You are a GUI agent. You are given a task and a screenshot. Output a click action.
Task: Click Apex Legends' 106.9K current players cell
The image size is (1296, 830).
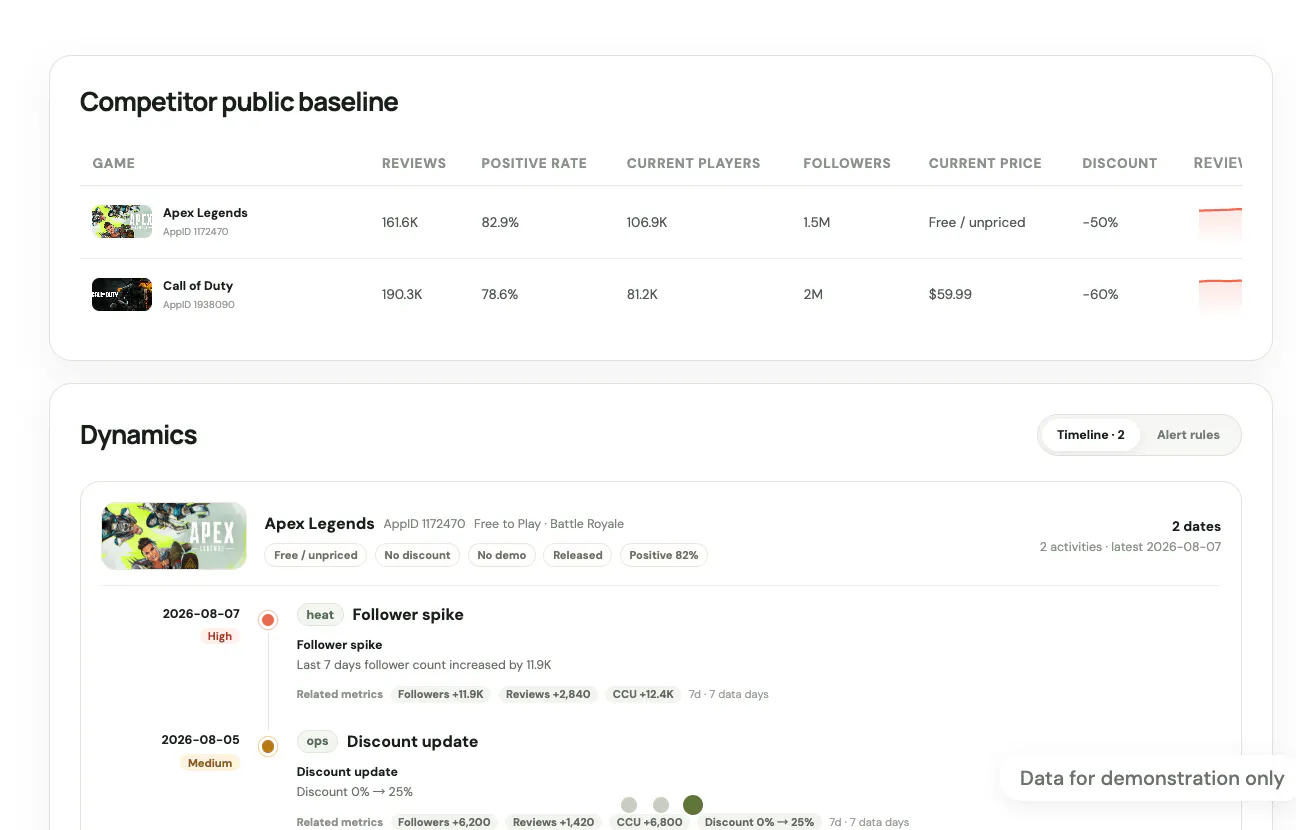(x=647, y=222)
